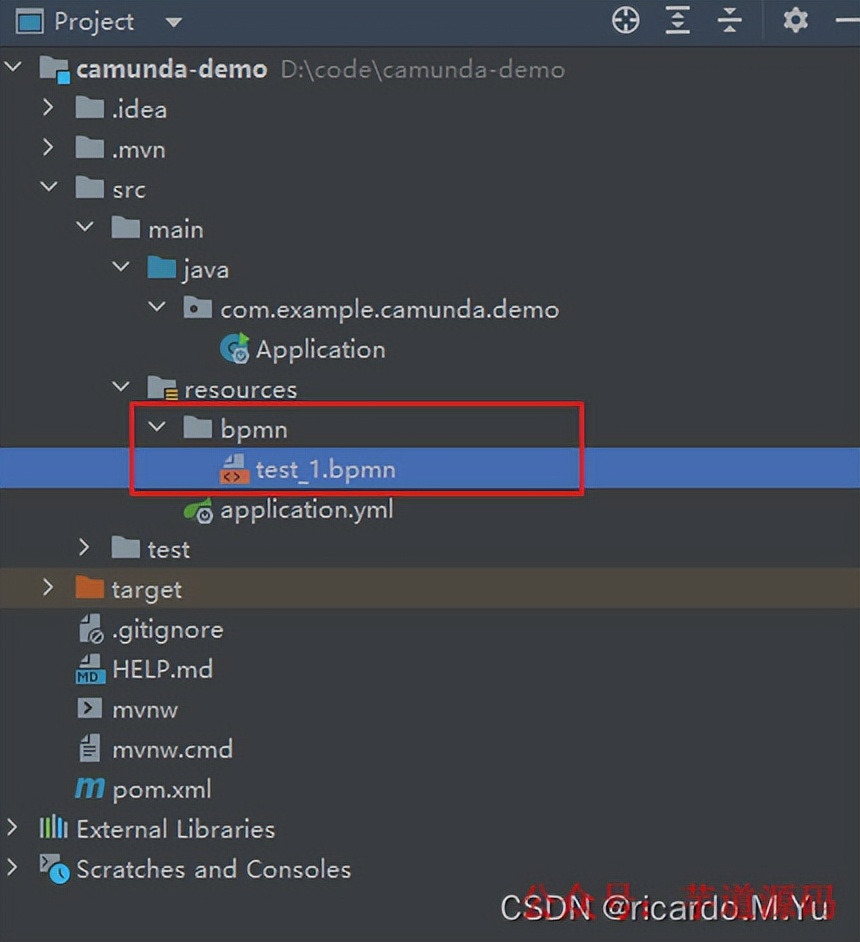
Task: Select the test_1.bpmn file
Action: (430, 469)
